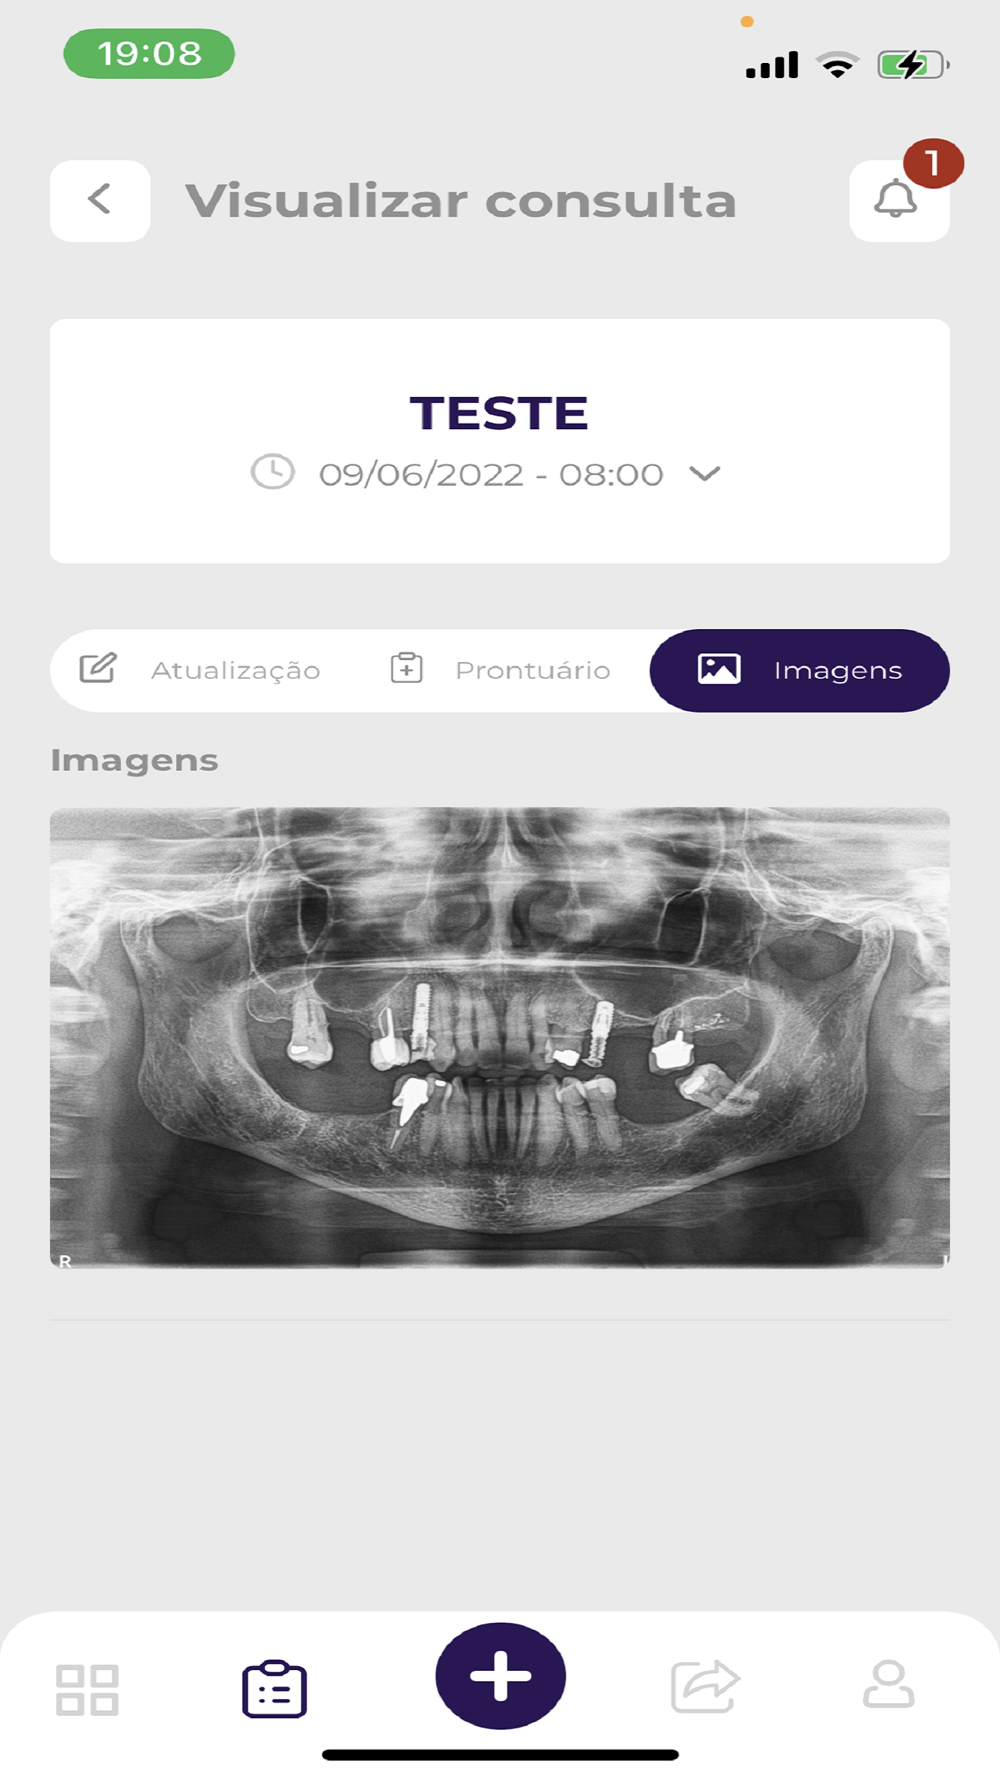Click the clock icon beside date
1000x1778 pixels.
click(272, 472)
